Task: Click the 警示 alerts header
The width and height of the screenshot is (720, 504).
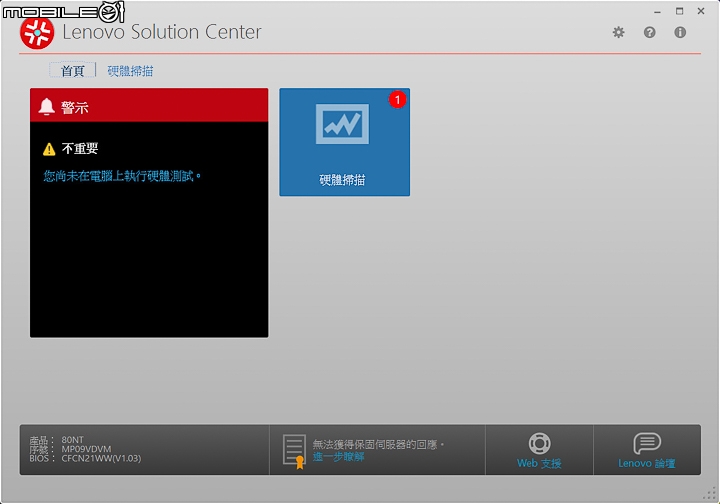Action: click(x=149, y=105)
